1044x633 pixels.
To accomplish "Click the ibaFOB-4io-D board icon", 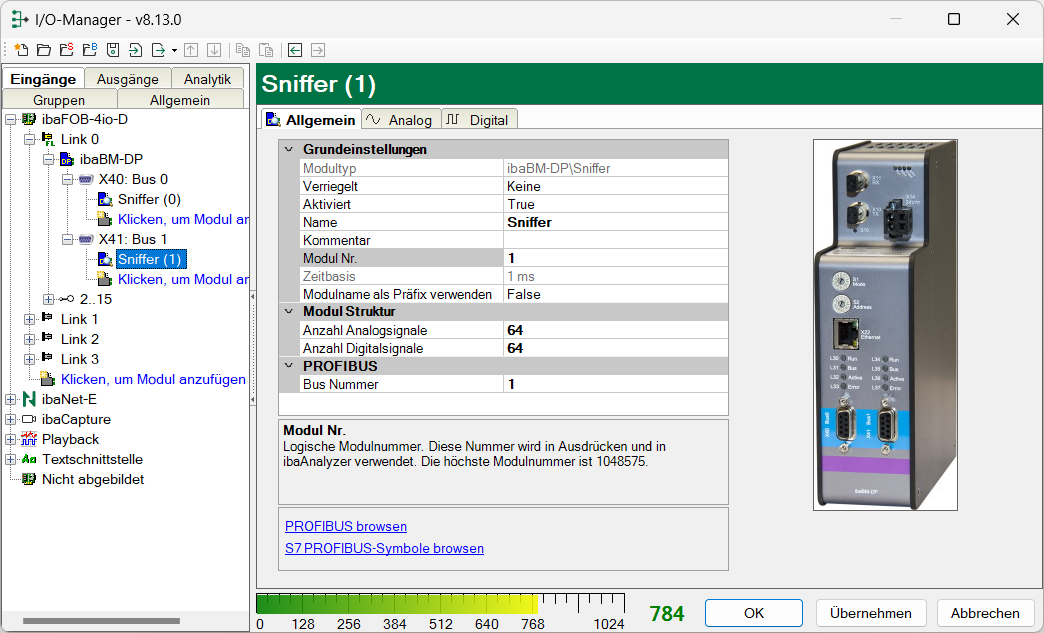I will [29, 119].
